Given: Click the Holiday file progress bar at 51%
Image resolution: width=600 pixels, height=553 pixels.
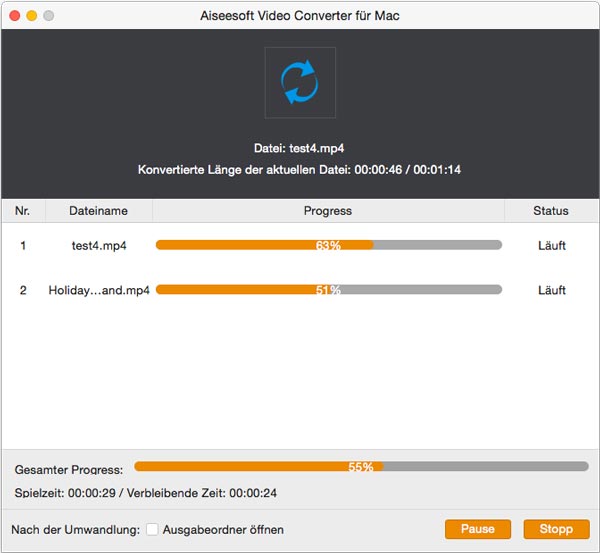Looking at the screenshot, I should (328, 290).
